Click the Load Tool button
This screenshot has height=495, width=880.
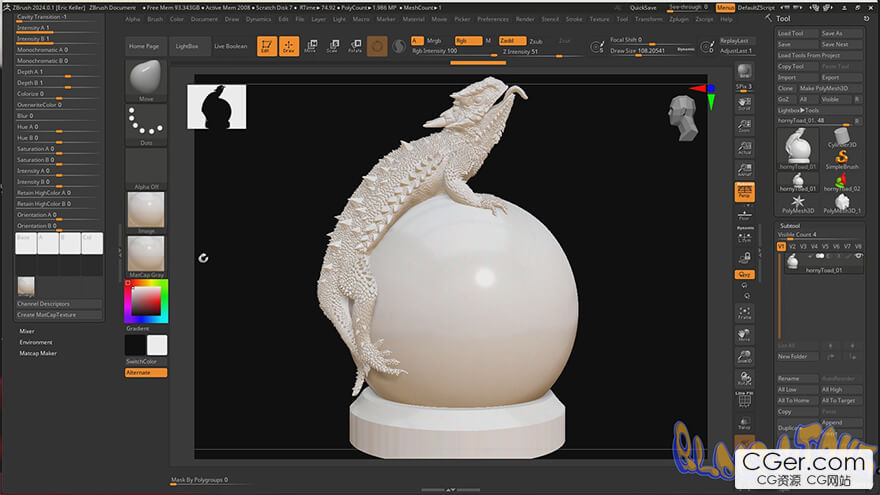click(797, 33)
